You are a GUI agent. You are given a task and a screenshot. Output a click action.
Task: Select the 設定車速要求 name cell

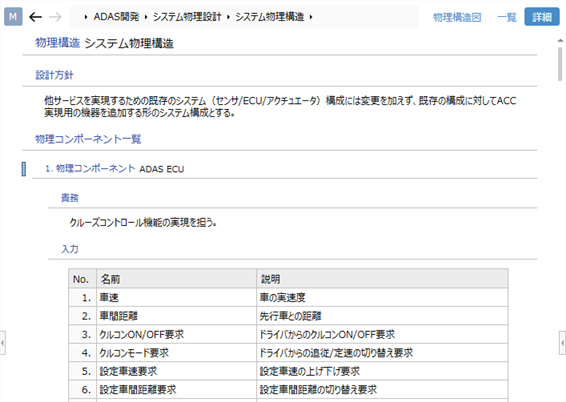[x=176, y=371]
